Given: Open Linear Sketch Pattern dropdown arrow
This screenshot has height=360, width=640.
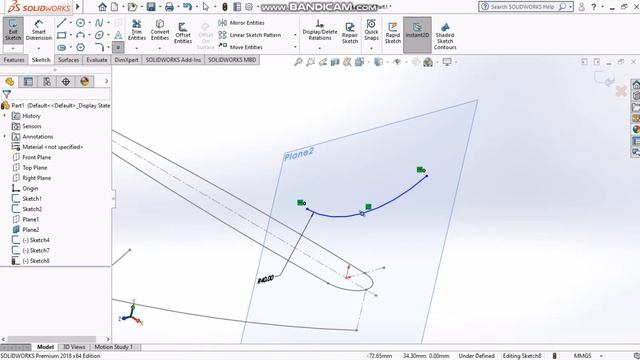Looking at the screenshot, I should (295, 35).
